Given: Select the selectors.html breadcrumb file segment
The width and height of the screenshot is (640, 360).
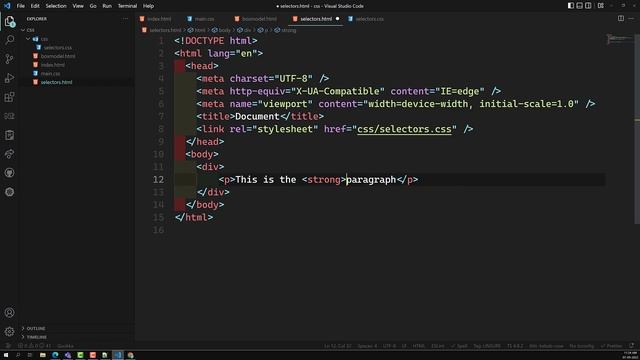Looking at the screenshot, I should 162,30.
